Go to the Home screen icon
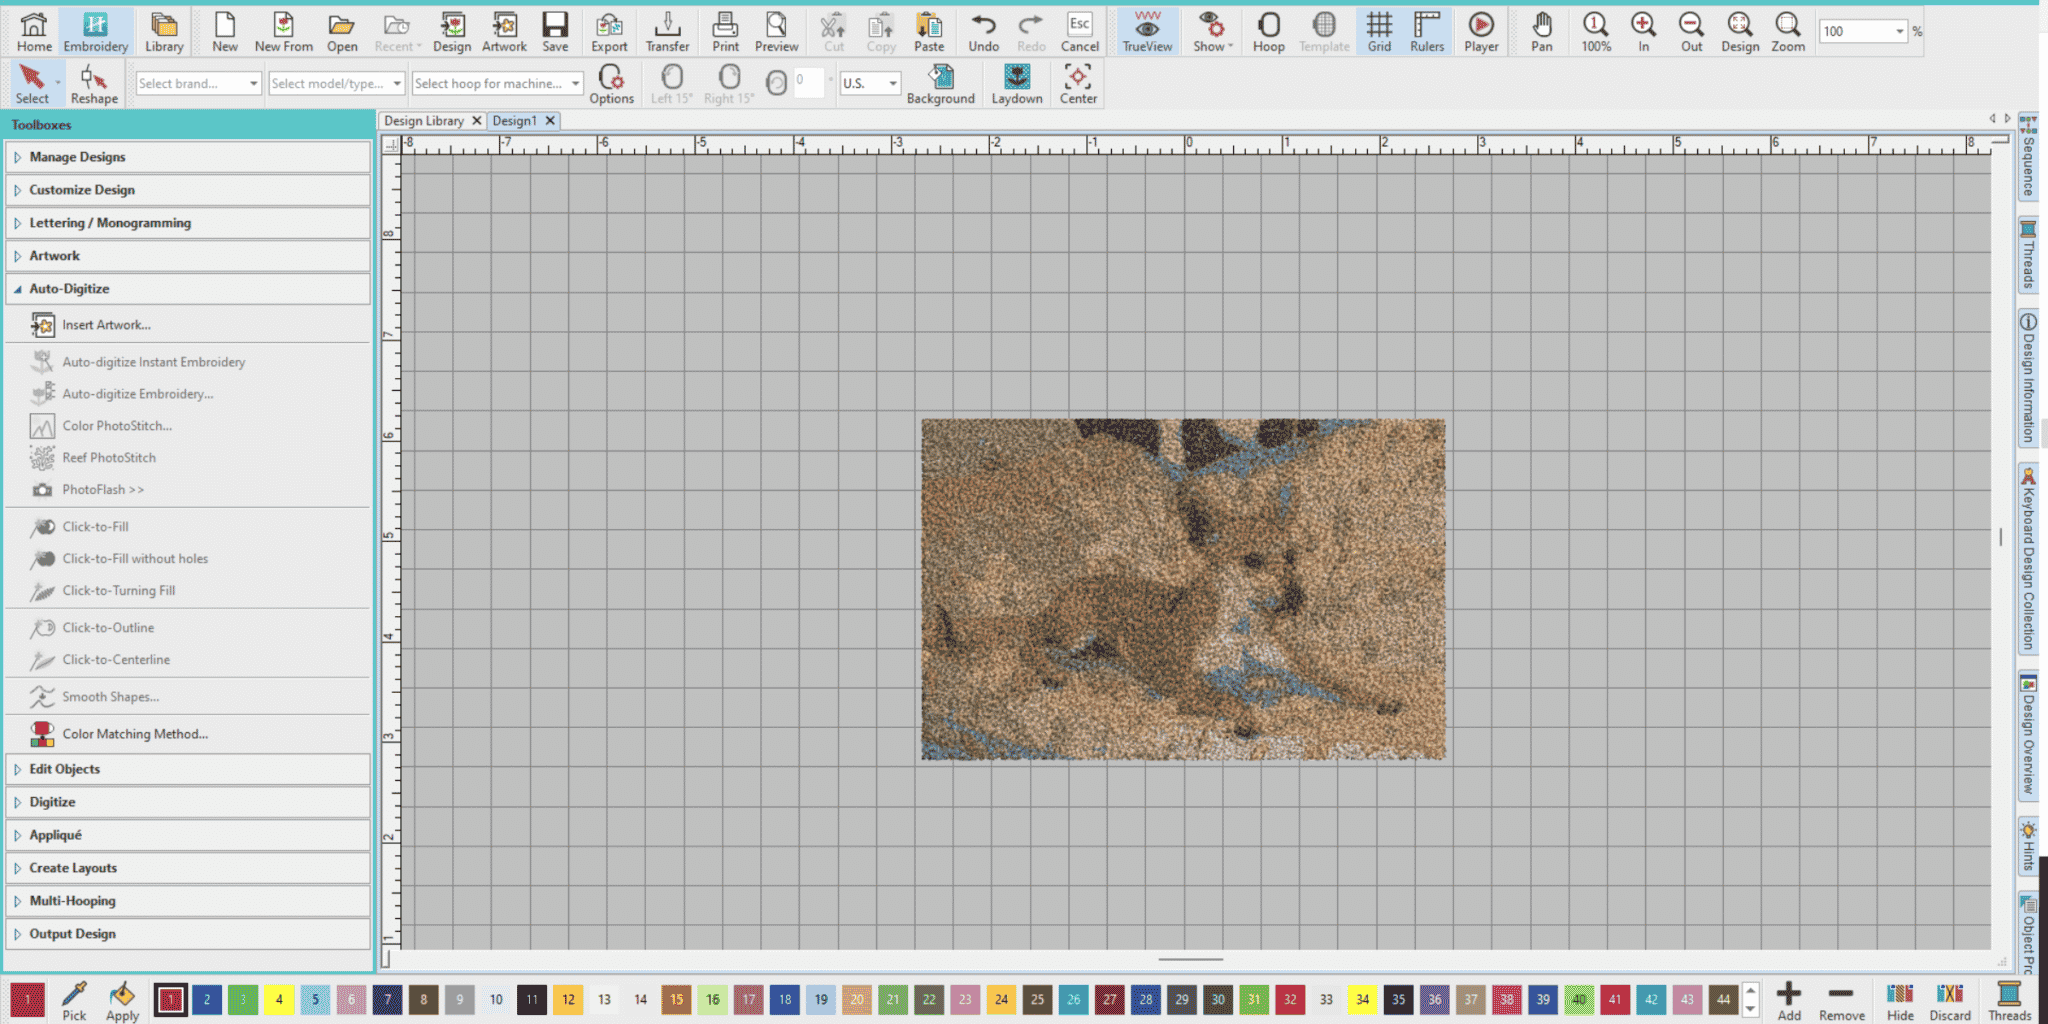Image resolution: width=2048 pixels, height=1024 pixels. point(34,31)
